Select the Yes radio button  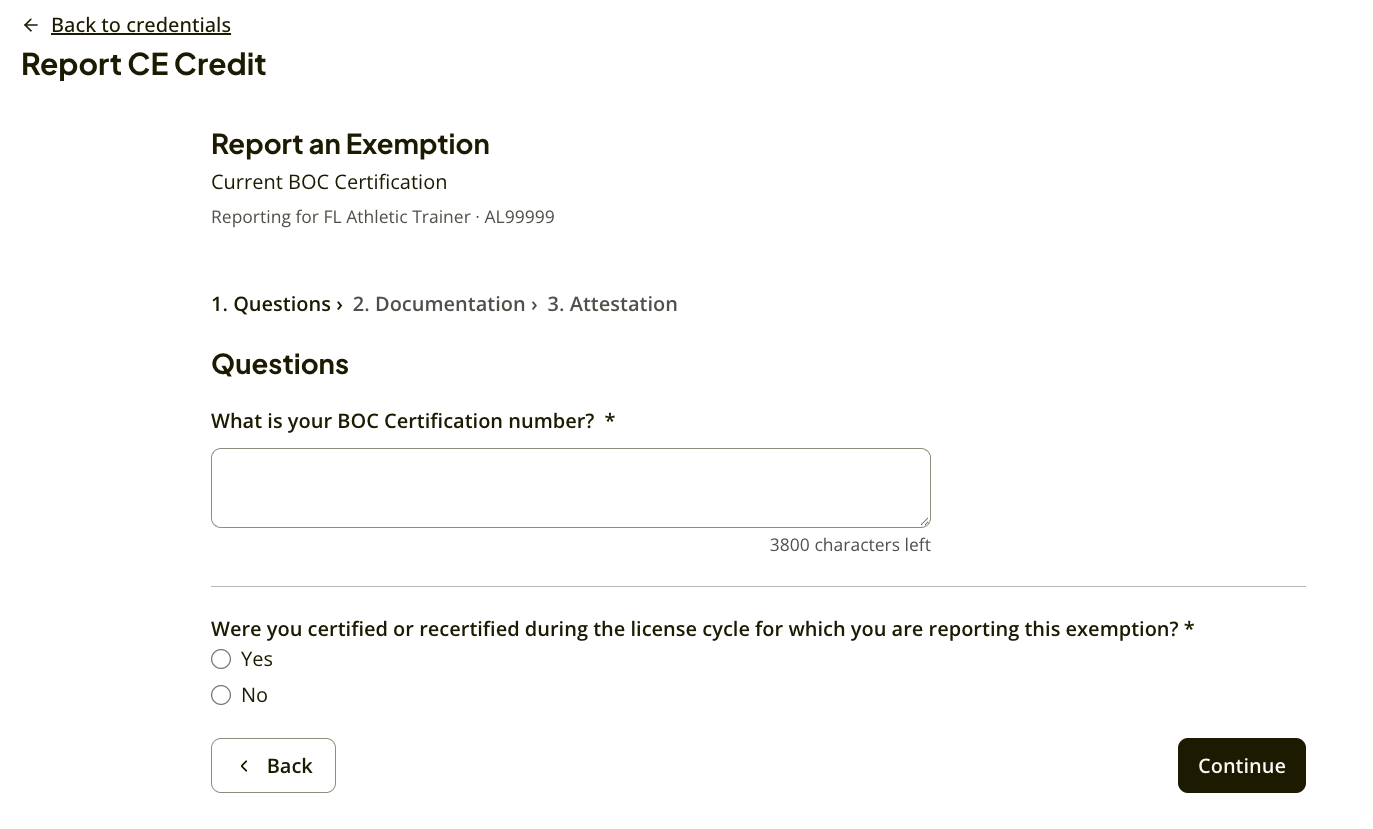[221, 659]
